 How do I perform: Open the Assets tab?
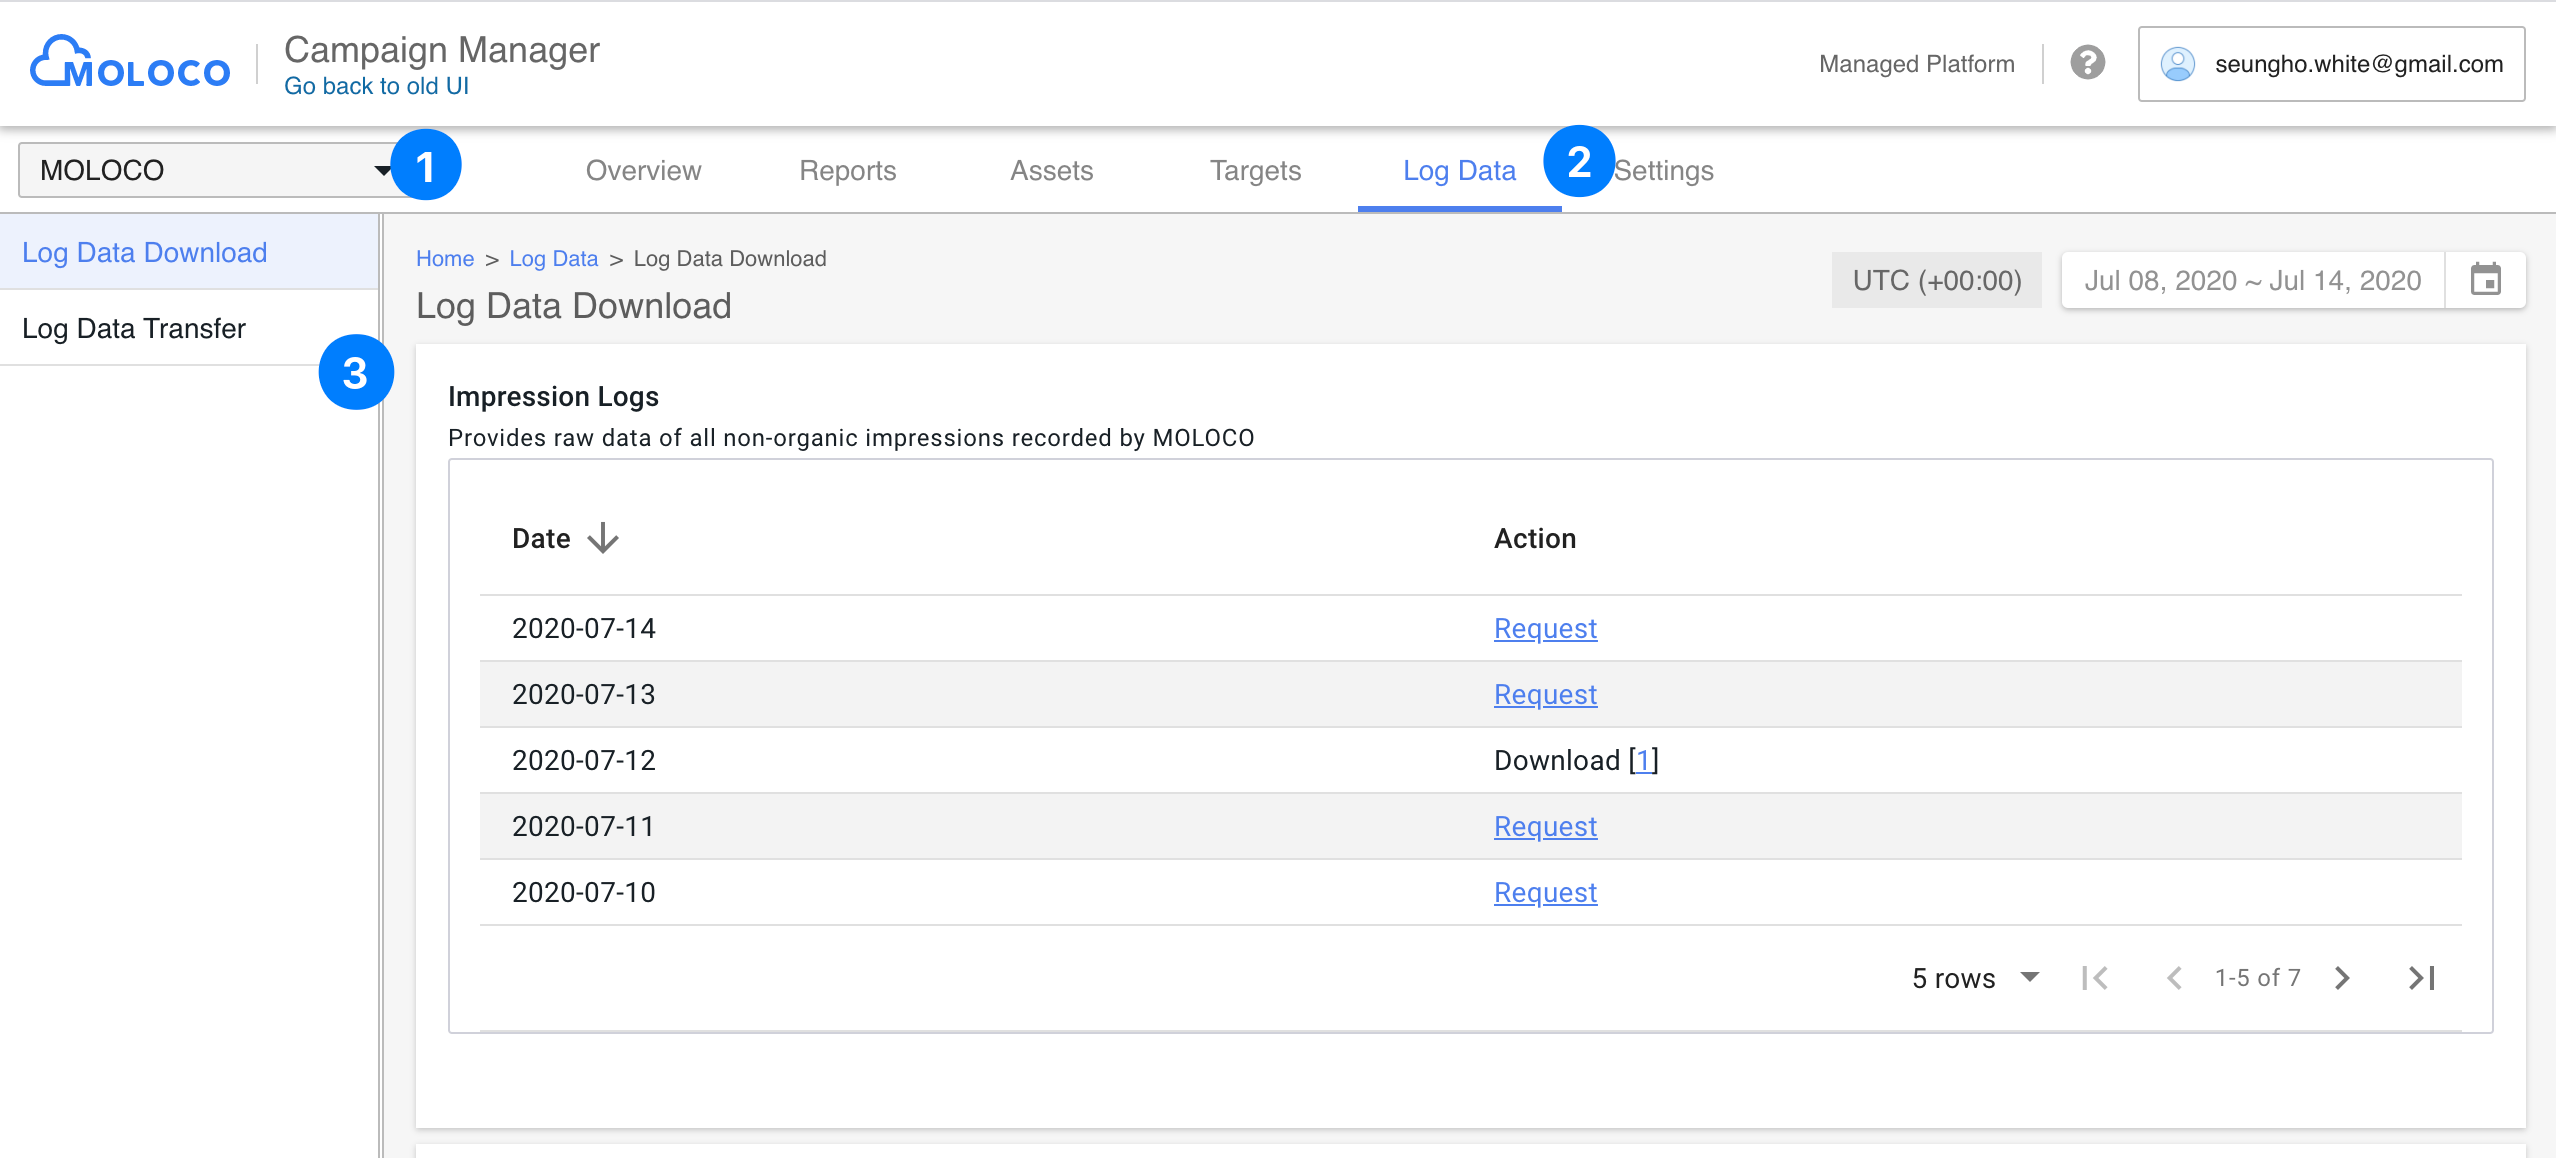click(1050, 170)
